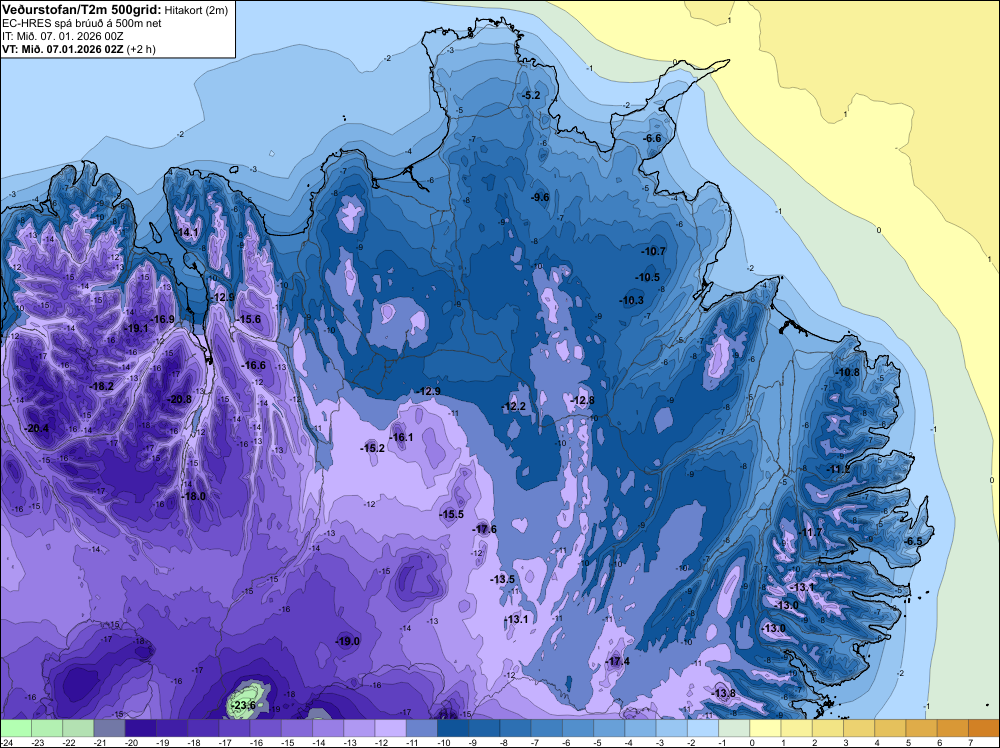Click the -20.8 temperature value
The image size is (1000, 748).
click(179, 399)
